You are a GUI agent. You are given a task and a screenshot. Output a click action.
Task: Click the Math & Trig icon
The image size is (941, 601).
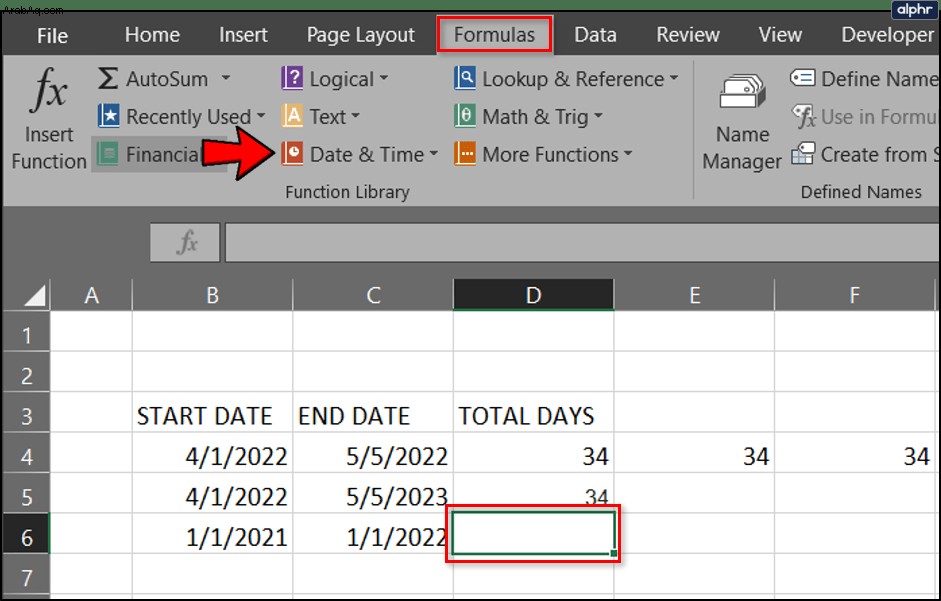465,116
